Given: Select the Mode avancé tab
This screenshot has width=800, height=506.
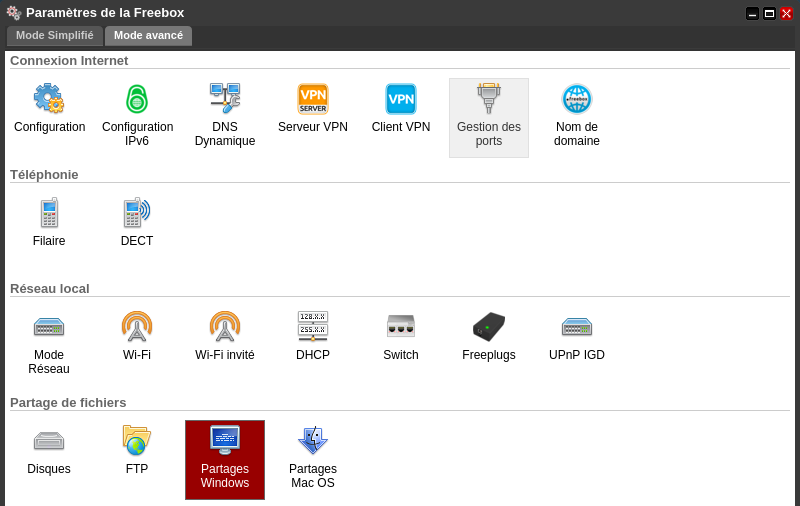Looking at the screenshot, I should point(148,36).
